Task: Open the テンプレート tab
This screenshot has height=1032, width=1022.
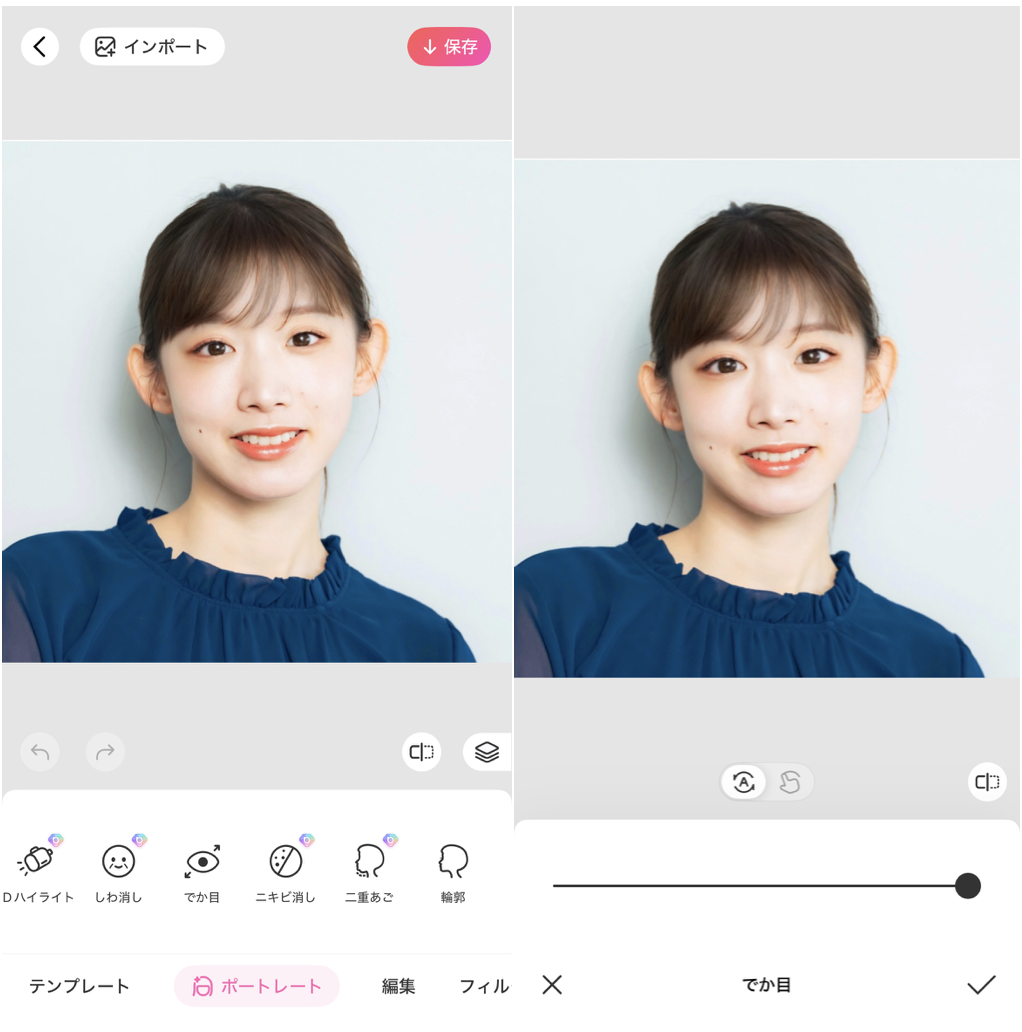Action: click(x=78, y=986)
